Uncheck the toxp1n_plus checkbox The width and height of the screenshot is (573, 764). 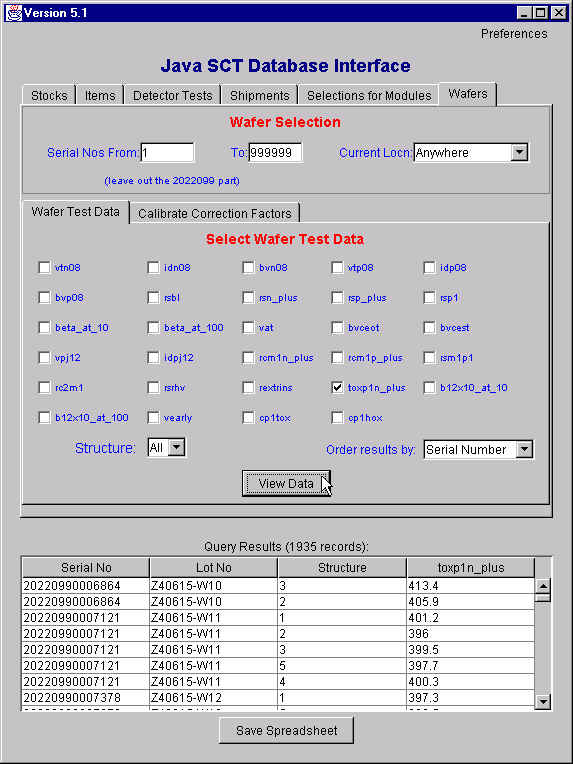[x=337, y=388]
